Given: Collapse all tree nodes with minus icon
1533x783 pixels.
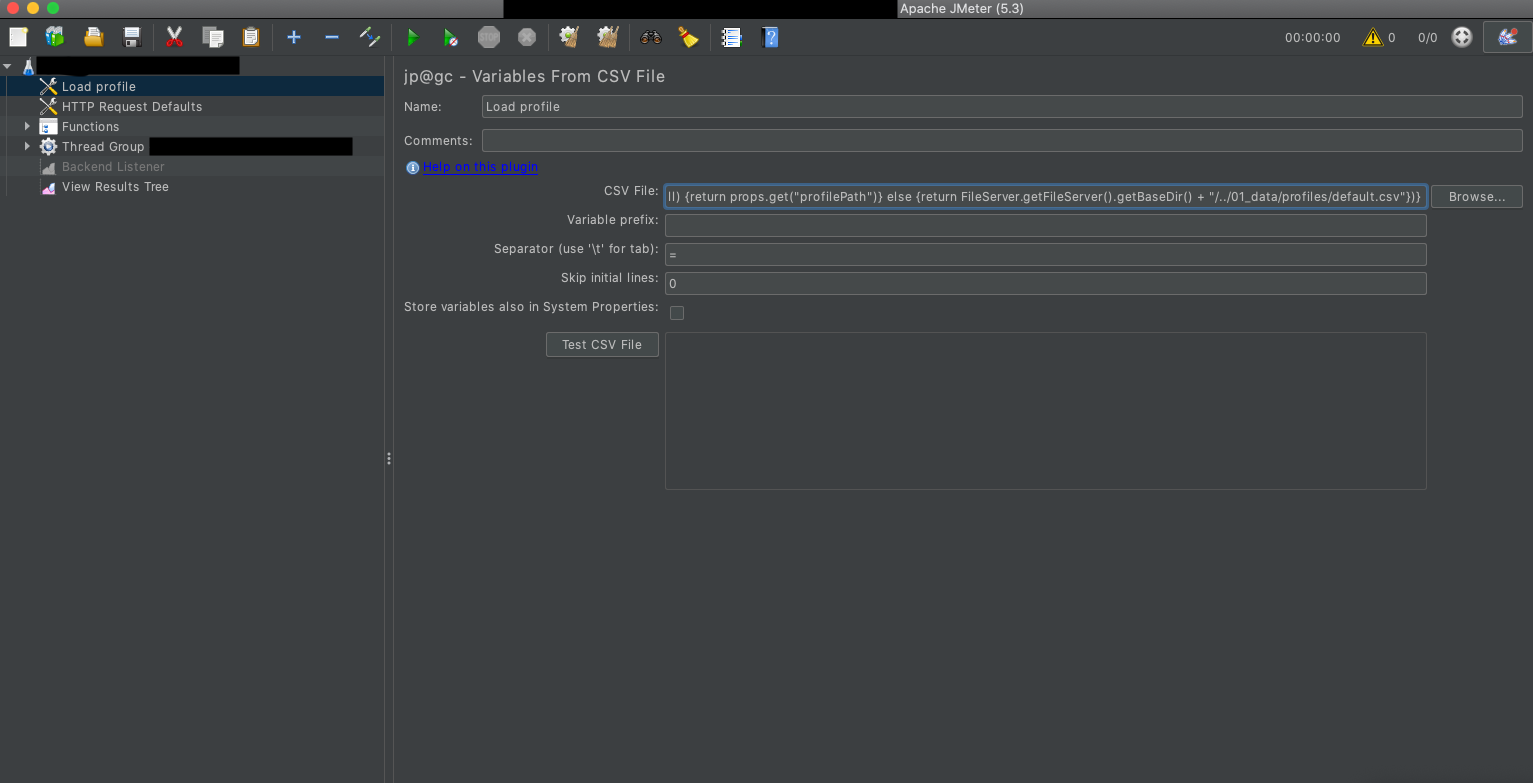Looking at the screenshot, I should tap(332, 37).
